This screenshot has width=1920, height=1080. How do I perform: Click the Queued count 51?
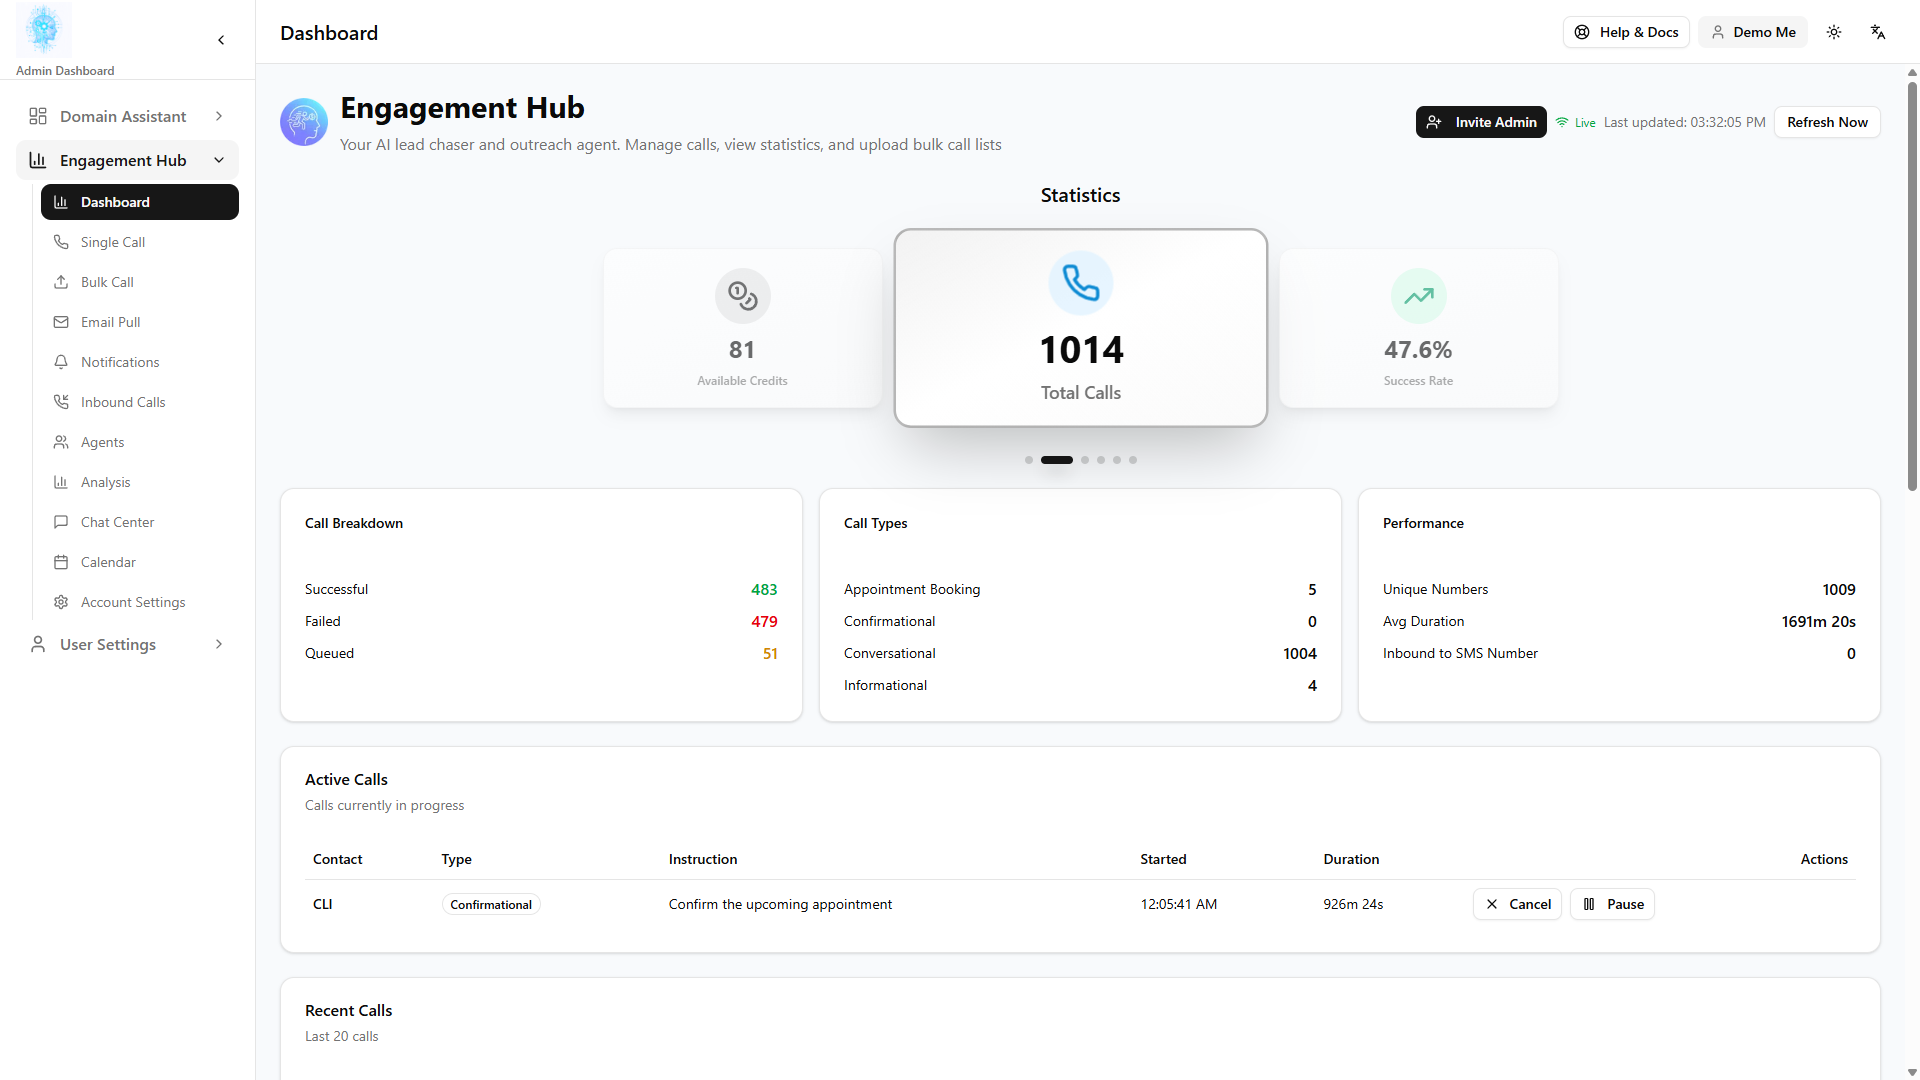770,653
